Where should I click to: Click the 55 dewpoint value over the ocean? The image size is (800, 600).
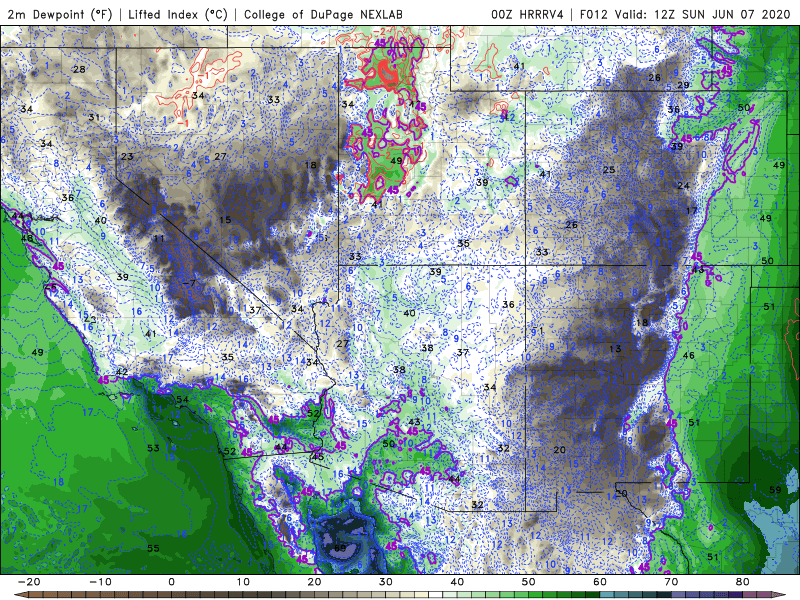pyautogui.click(x=153, y=548)
